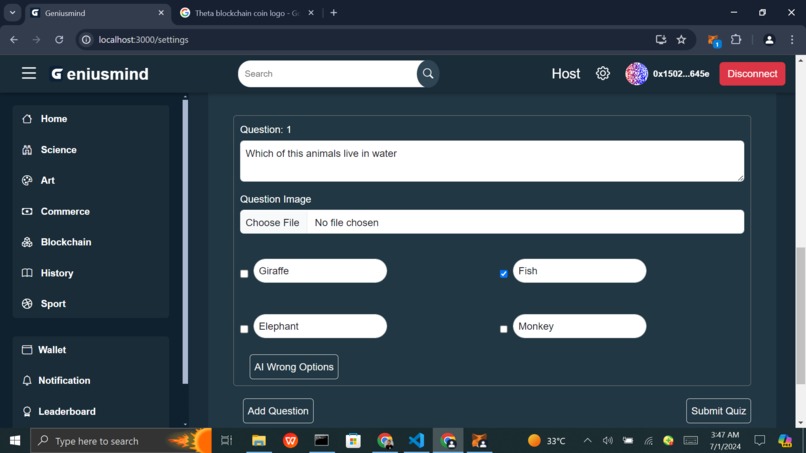The height and width of the screenshot is (453, 806).
Task: Click the wallet avatar image
Action: point(636,74)
